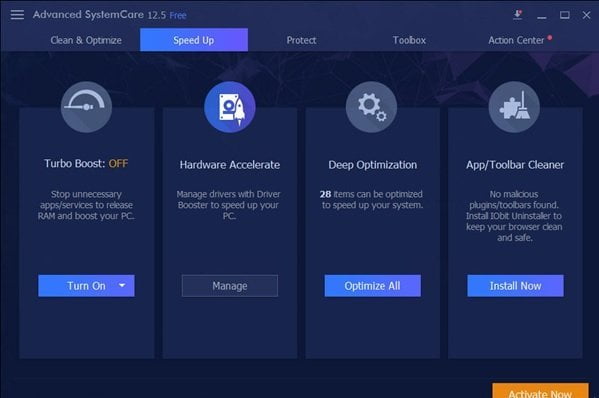
Task: Expand the Turn On dropdown arrow
Action: coord(122,285)
